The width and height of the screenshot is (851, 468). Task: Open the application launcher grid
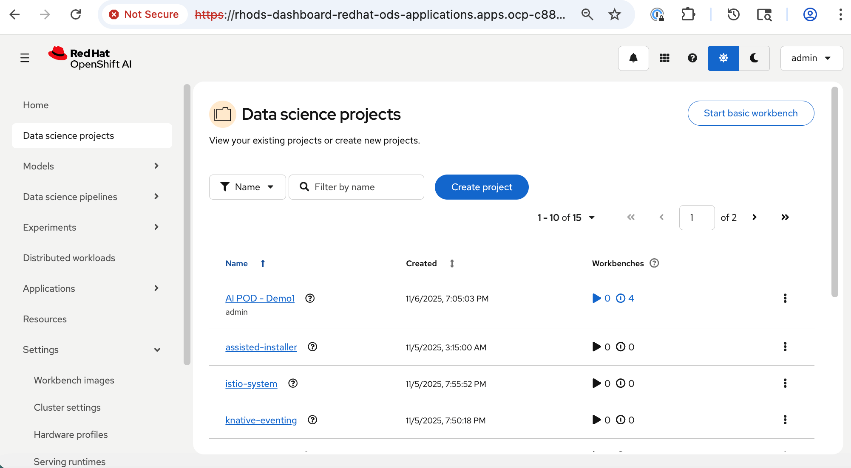tap(664, 58)
